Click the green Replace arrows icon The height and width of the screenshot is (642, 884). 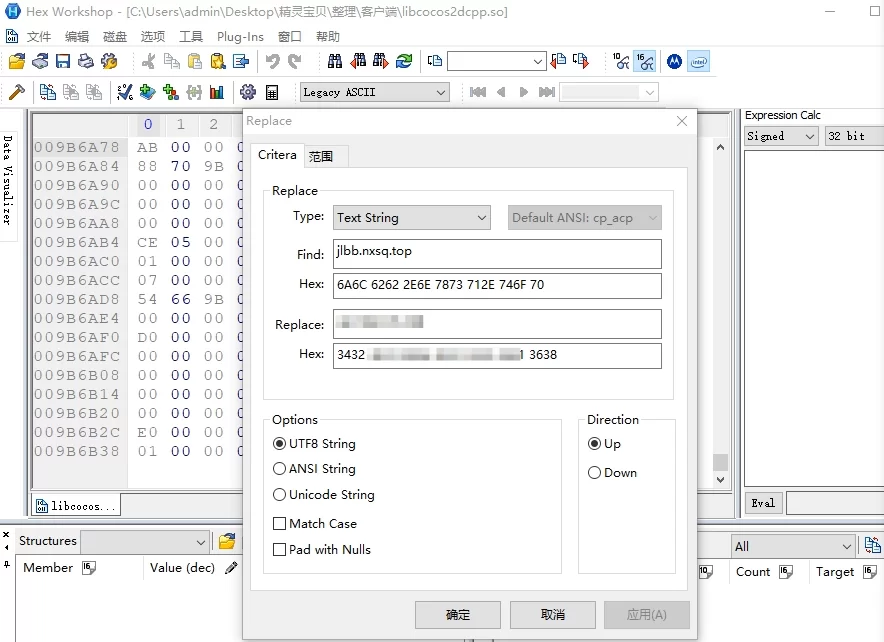tap(404, 62)
